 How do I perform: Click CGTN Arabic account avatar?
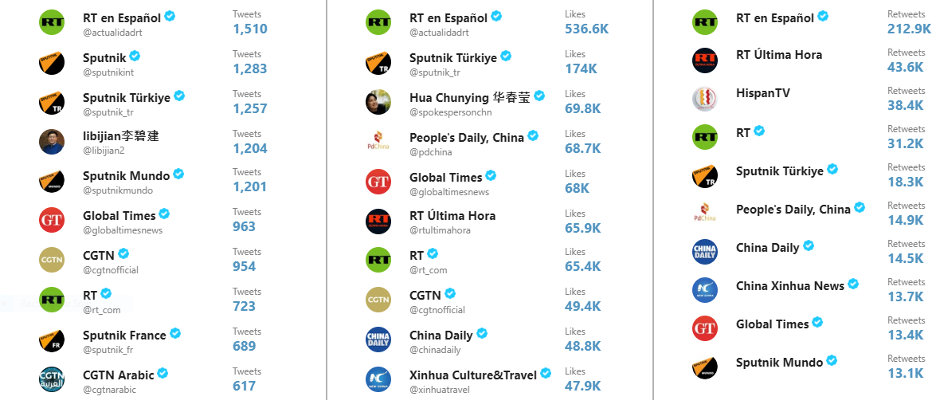pyautogui.click(x=52, y=379)
